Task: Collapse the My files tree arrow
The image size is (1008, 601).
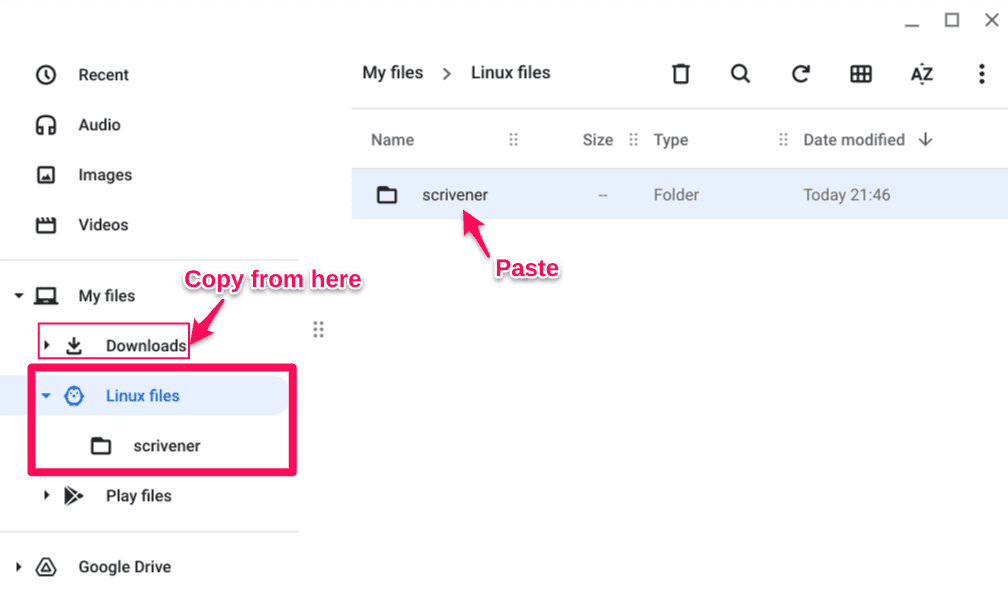Action: pyautogui.click(x=19, y=296)
